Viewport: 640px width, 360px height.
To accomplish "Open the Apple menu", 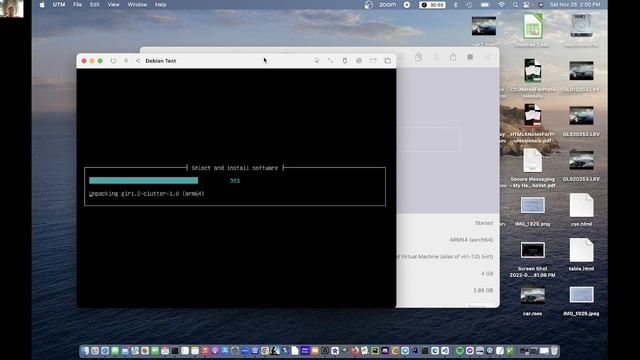I will (x=42, y=5).
